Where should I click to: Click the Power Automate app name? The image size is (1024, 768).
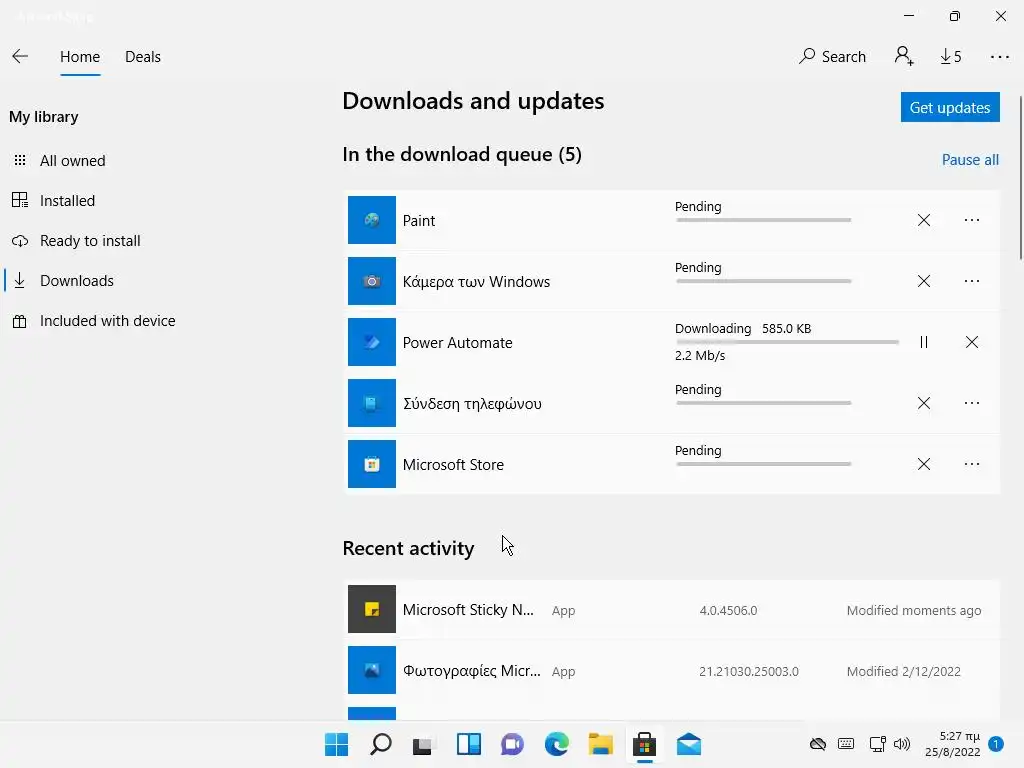[x=457, y=343]
